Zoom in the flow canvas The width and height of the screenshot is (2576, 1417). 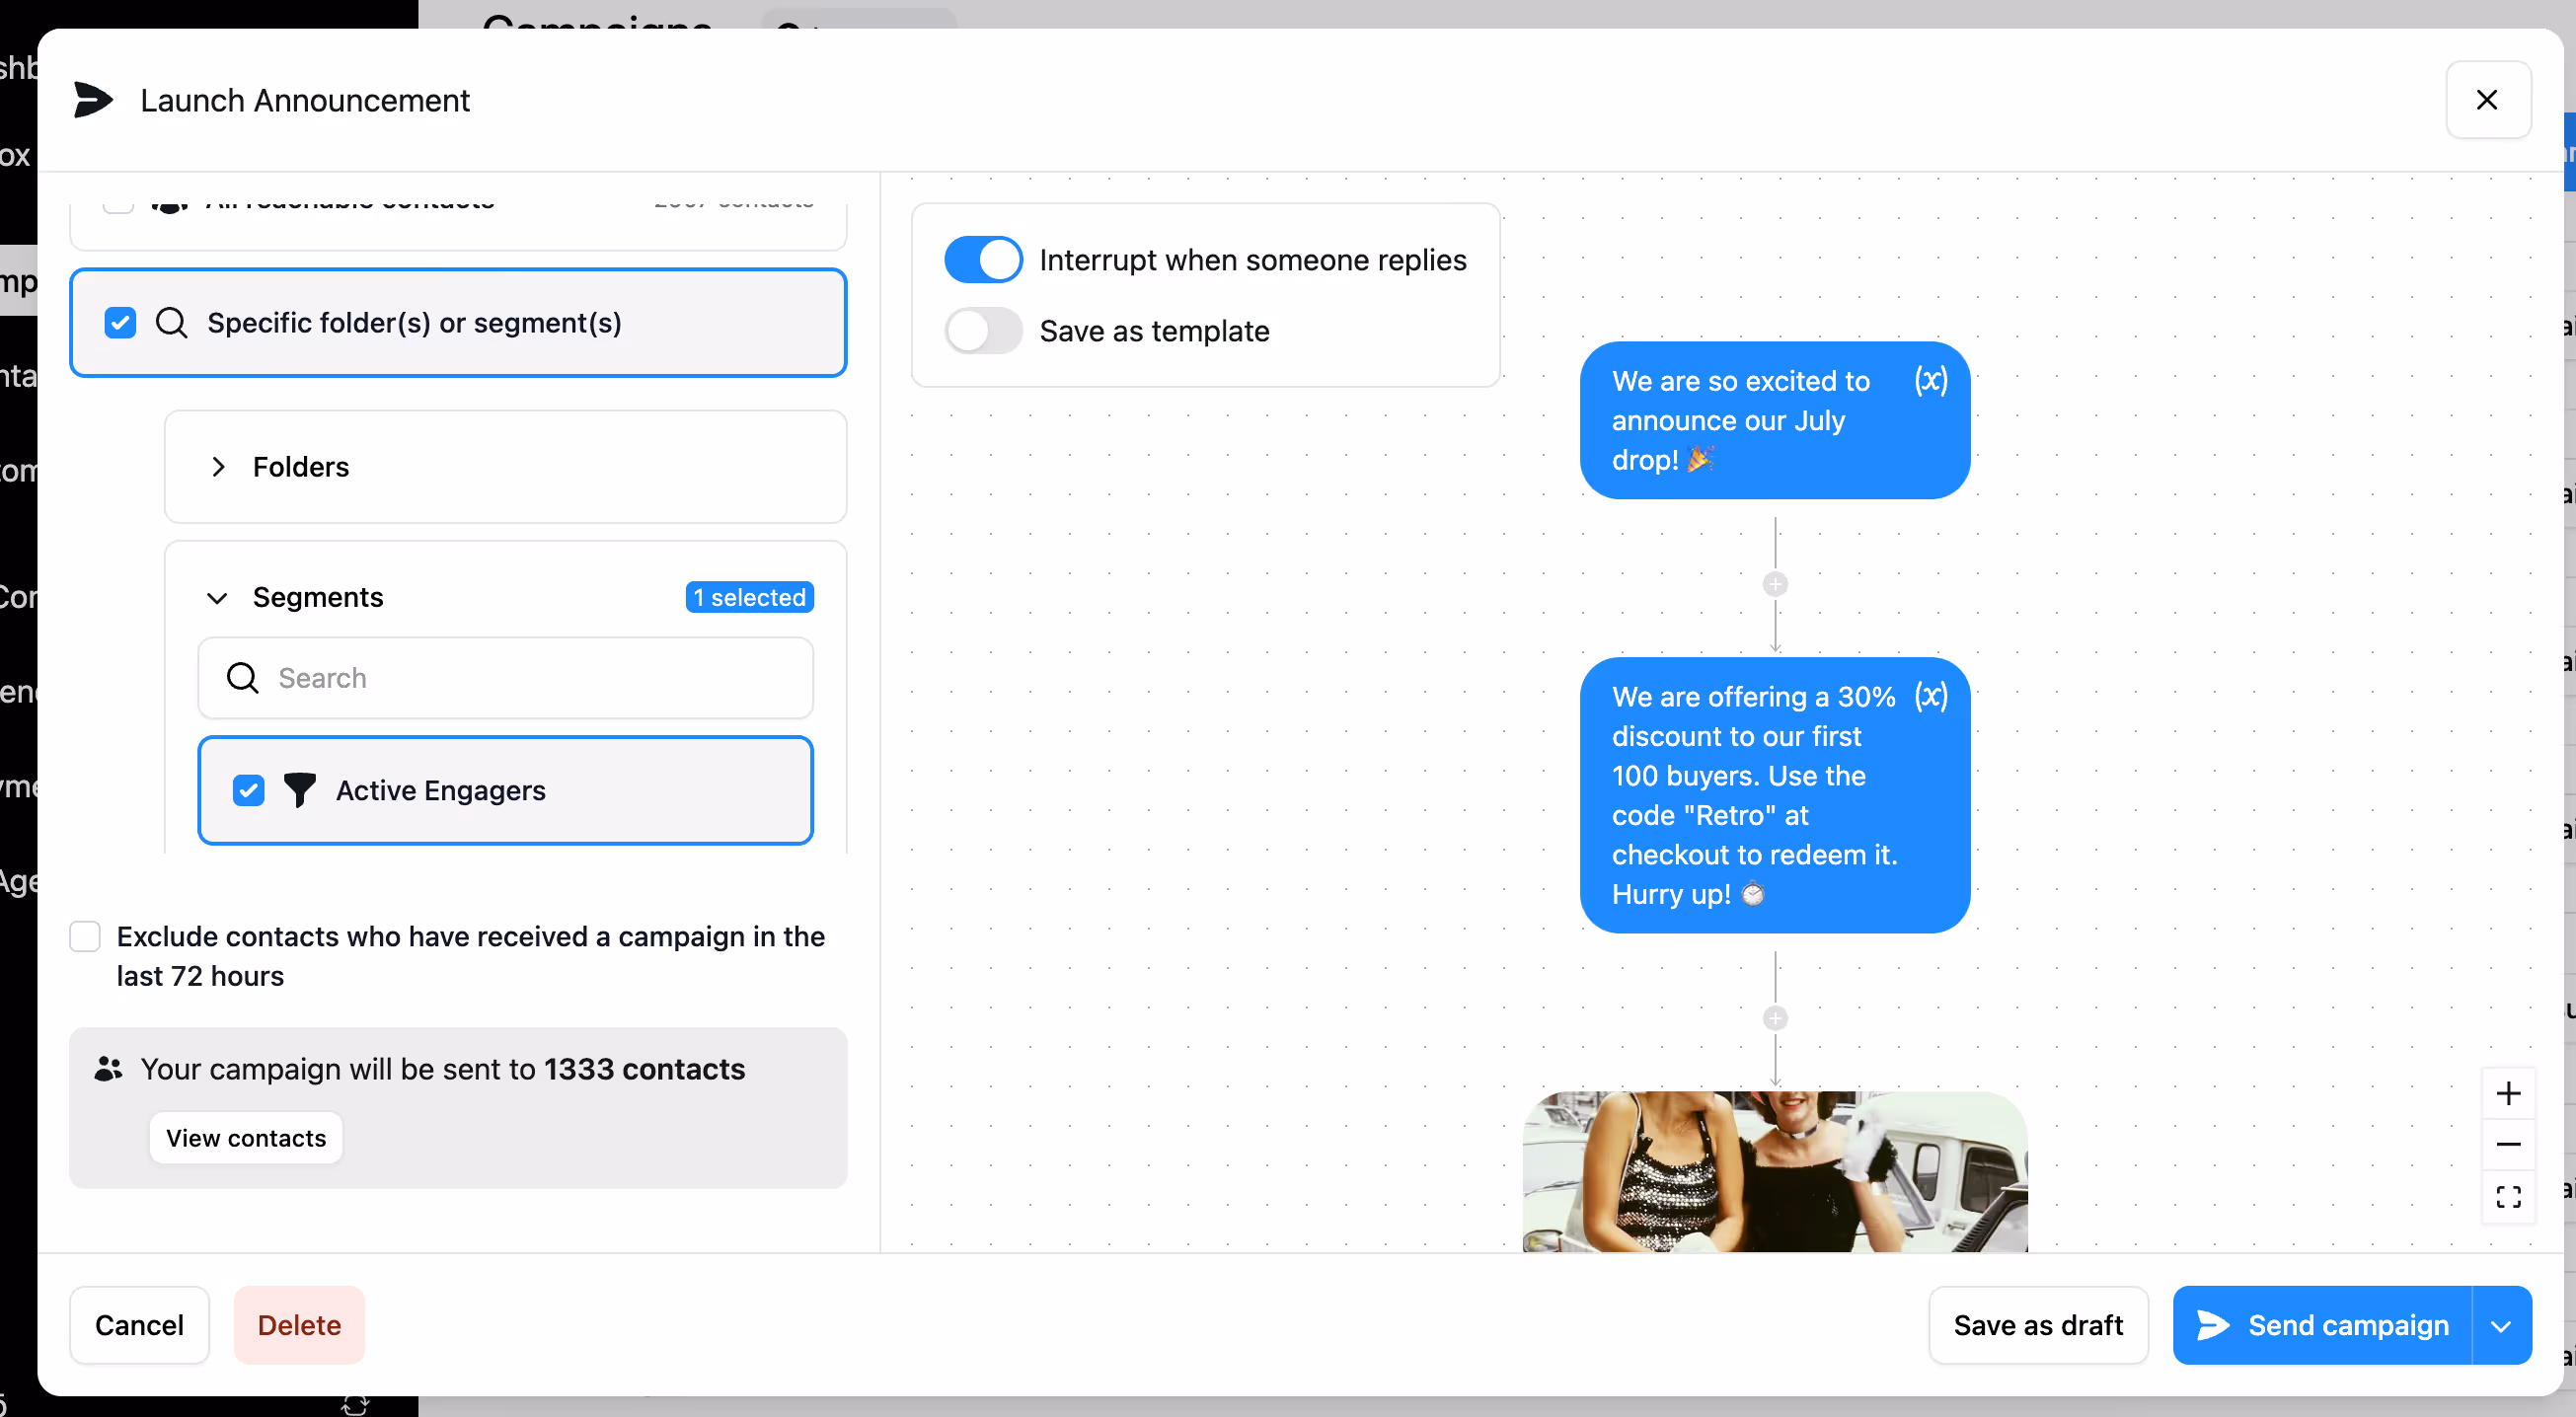2507,1093
